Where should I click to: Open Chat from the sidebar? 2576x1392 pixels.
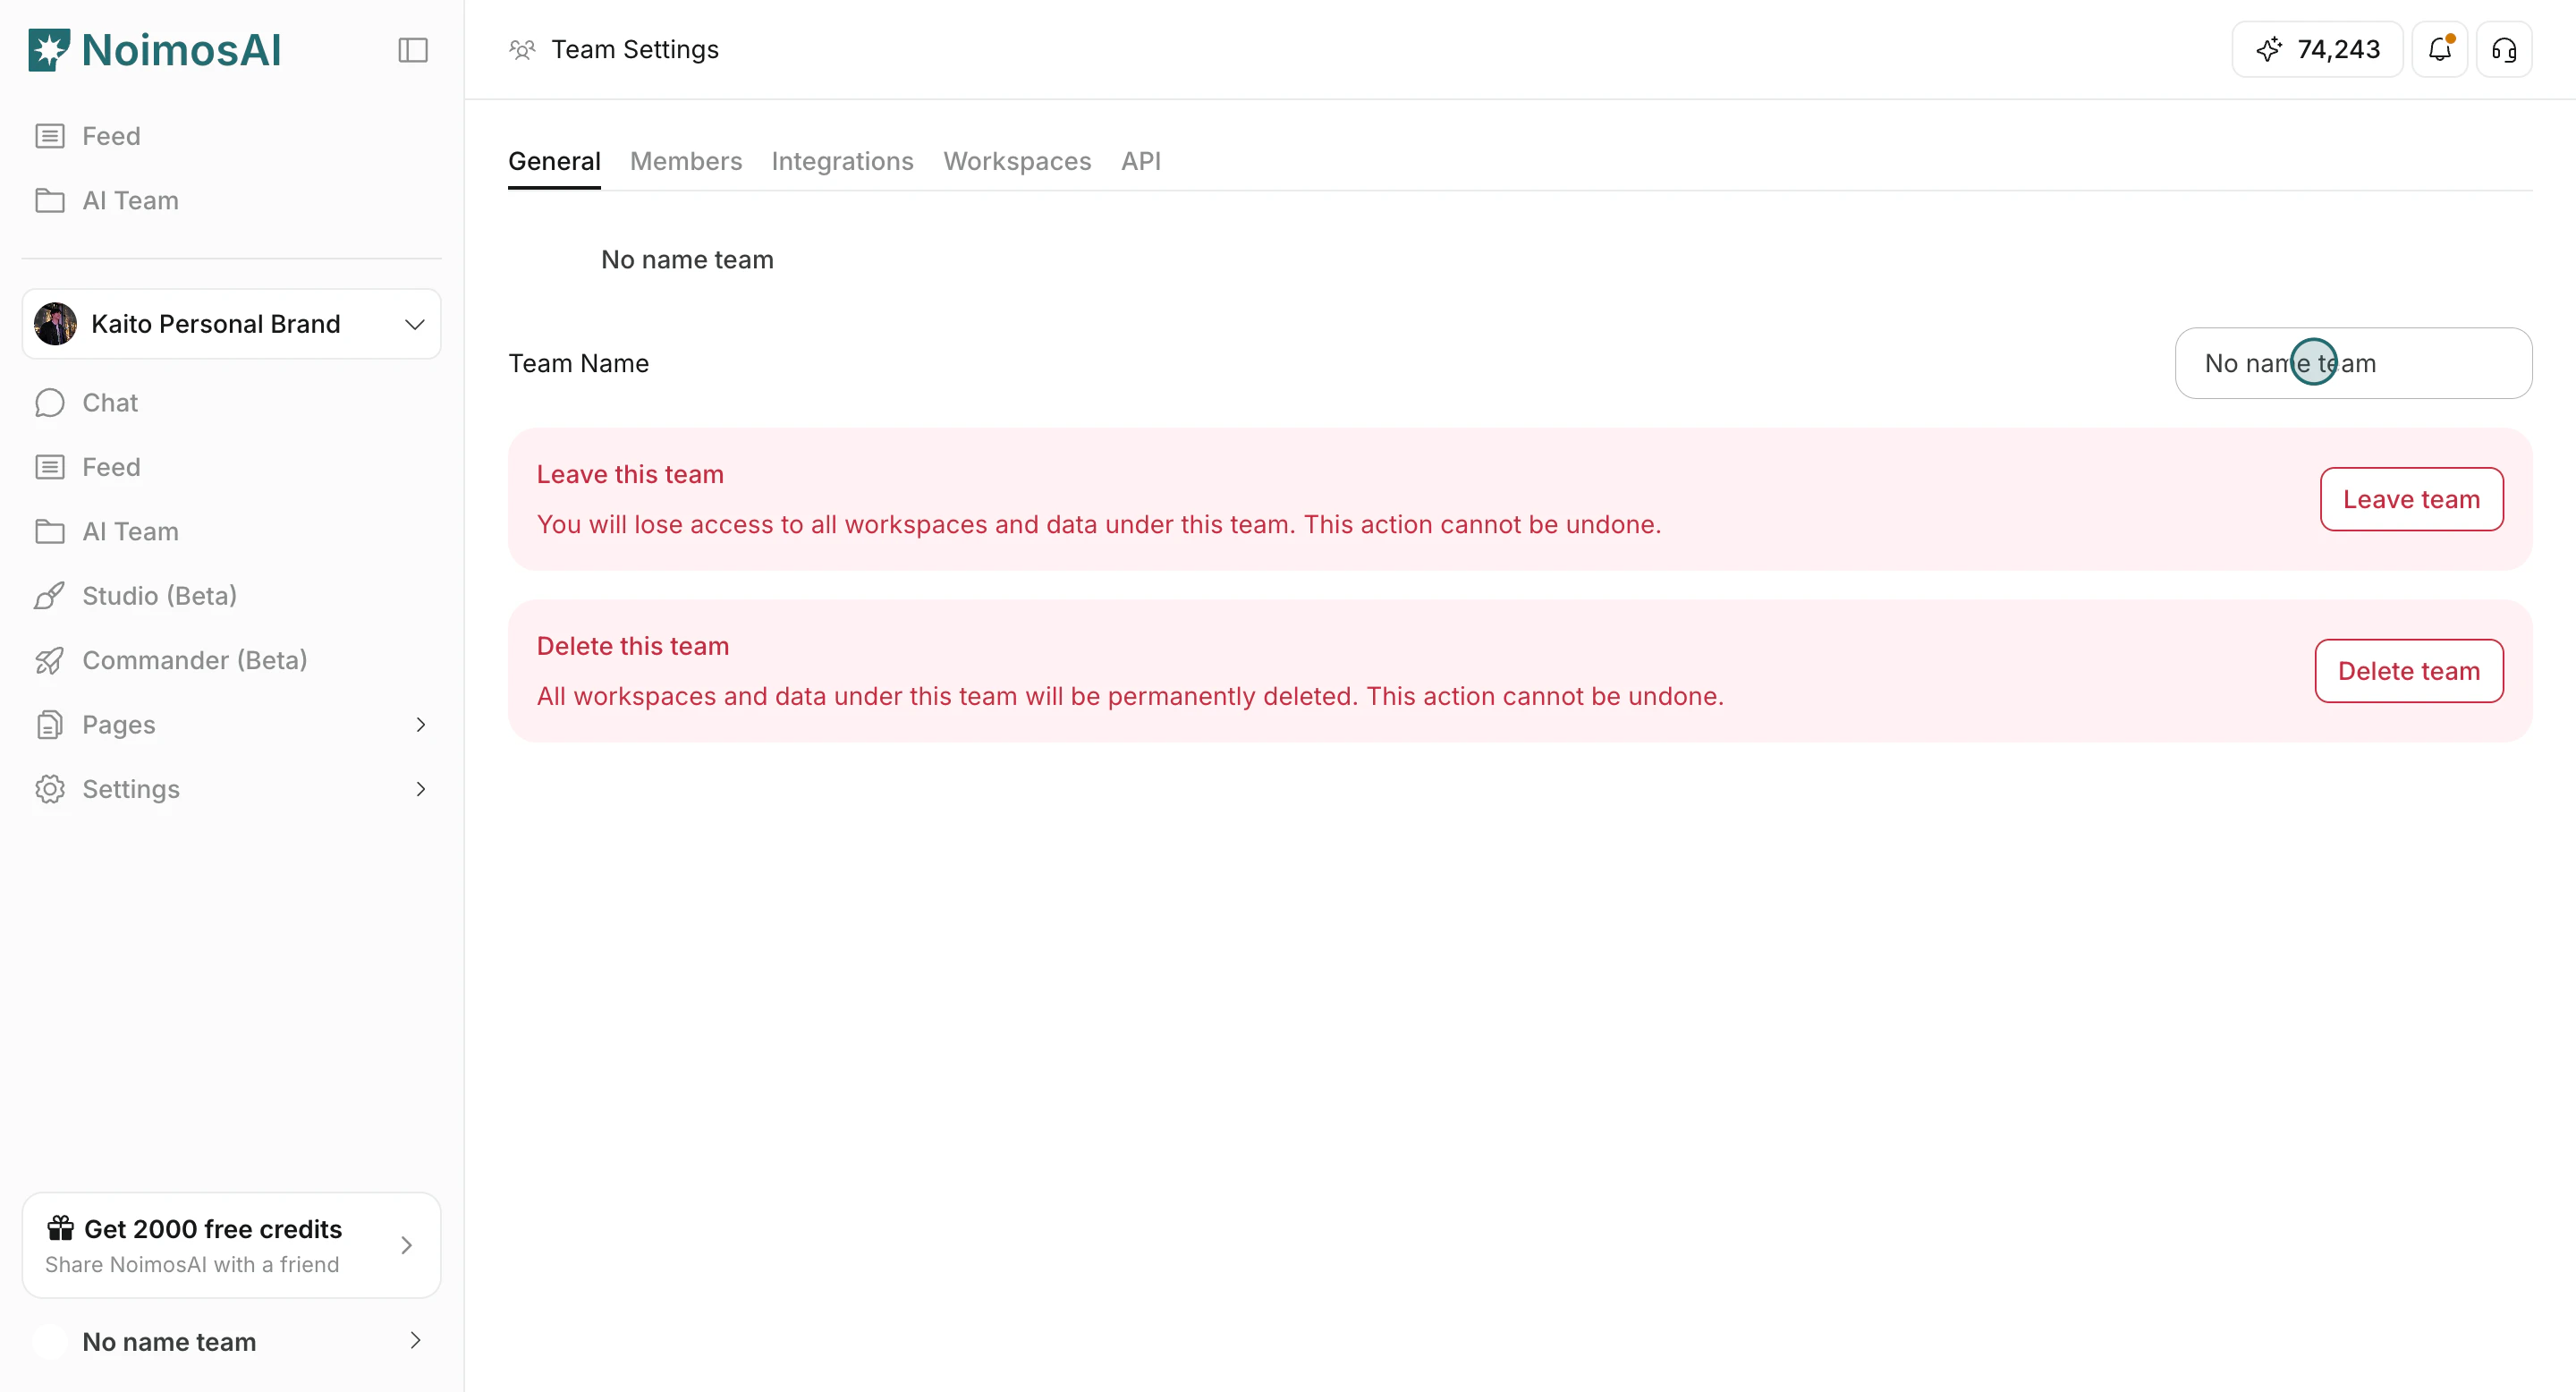[x=110, y=402]
